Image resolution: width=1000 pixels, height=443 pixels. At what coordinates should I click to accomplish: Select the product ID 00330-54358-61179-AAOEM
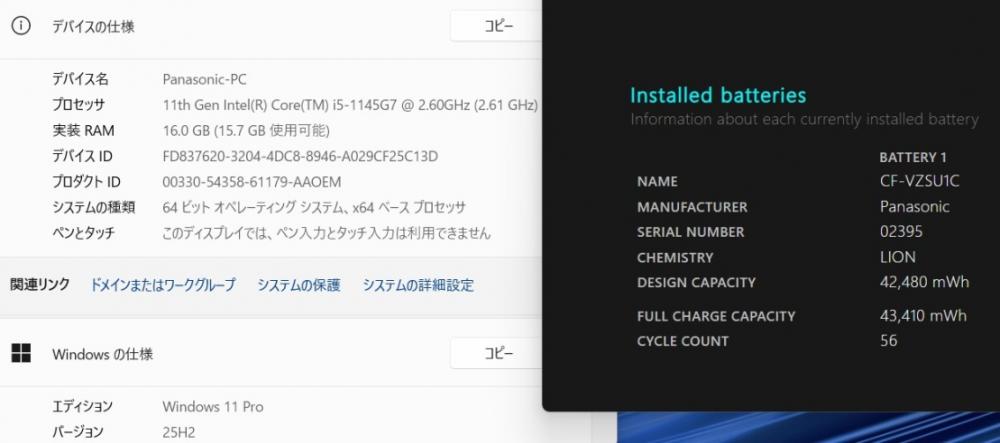point(252,182)
